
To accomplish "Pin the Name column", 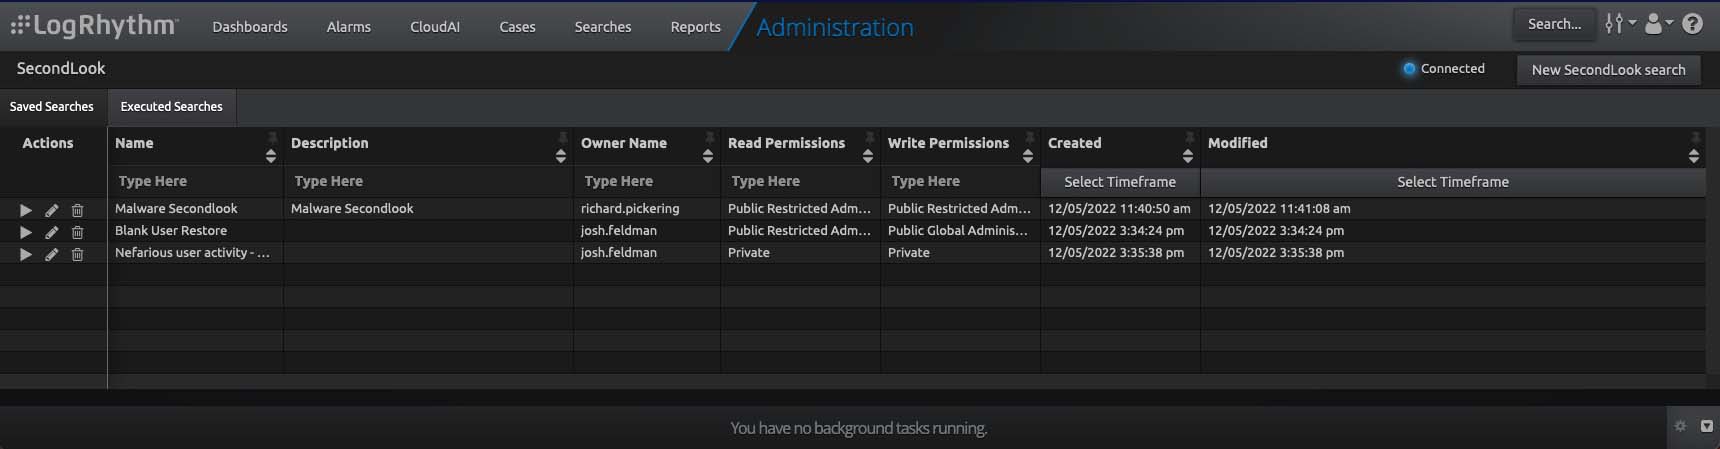I will [x=271, y=137].
